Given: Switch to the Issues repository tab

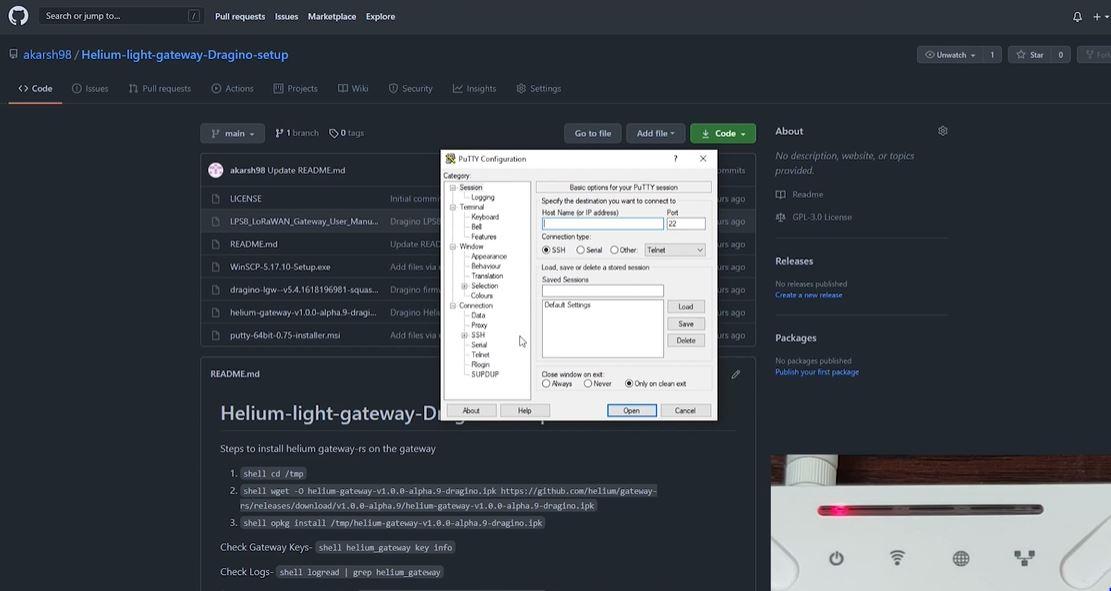Looking at the screenshot, I should (90, 89).
